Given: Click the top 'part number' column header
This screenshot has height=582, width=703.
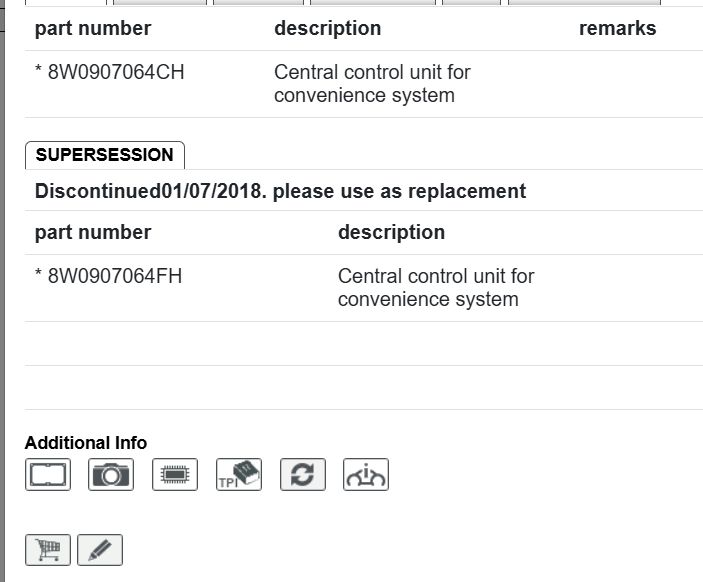Looking at the screenshot, I should click(93, 28).
